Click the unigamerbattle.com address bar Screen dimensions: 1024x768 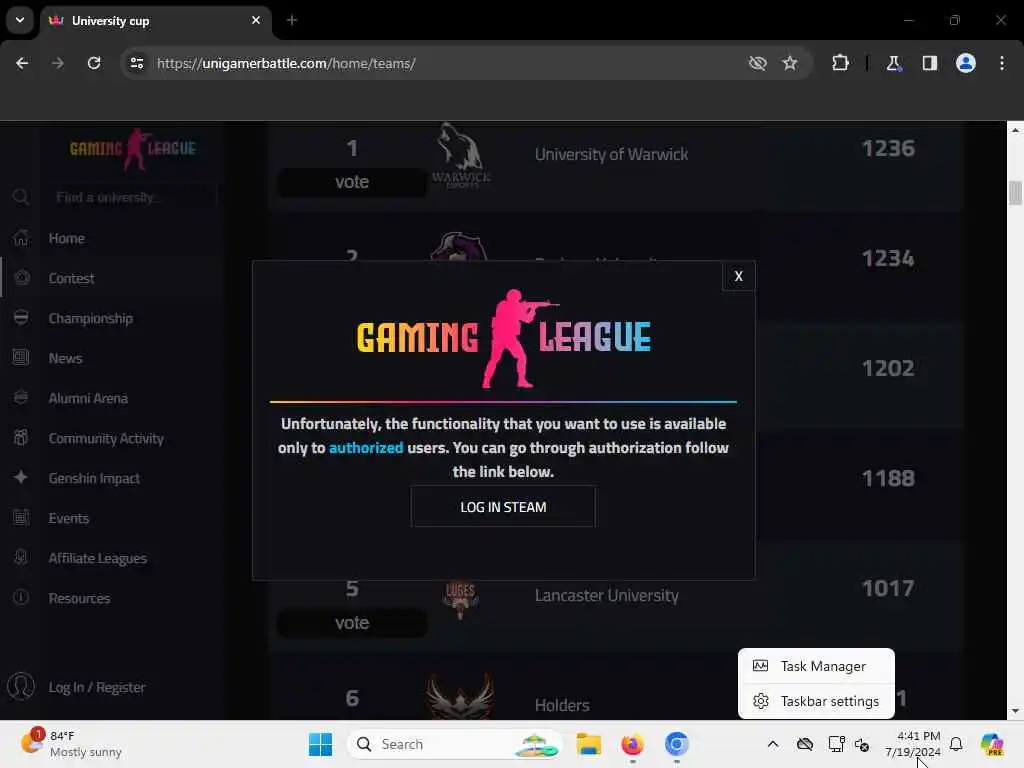[x=444, y=63]
